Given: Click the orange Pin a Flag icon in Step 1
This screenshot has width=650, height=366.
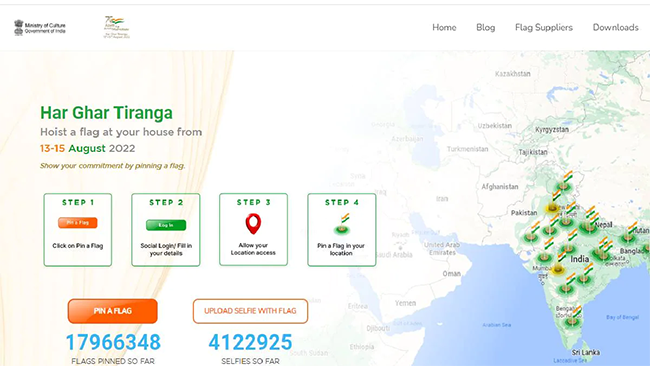Looking at the screenshot, I should click(x=78, y=223).
